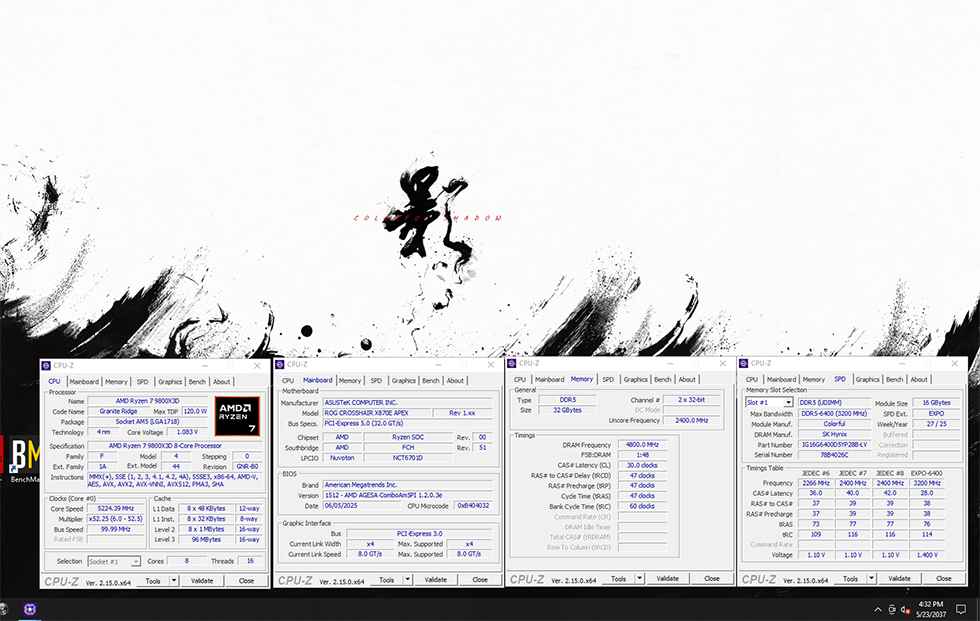Screen dimensions: 980x621
Task: Click the motherboard model 'ROG CROSSHAIR X870E APEX'
Action: [376, 413]
